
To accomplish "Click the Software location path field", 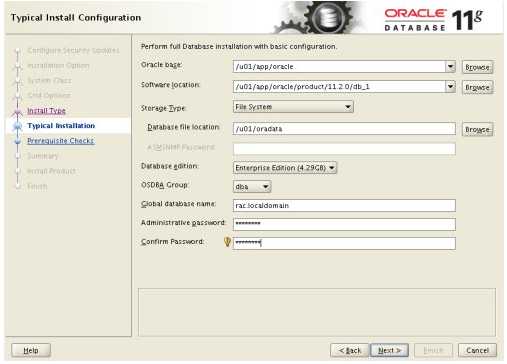I will point(339,87).
